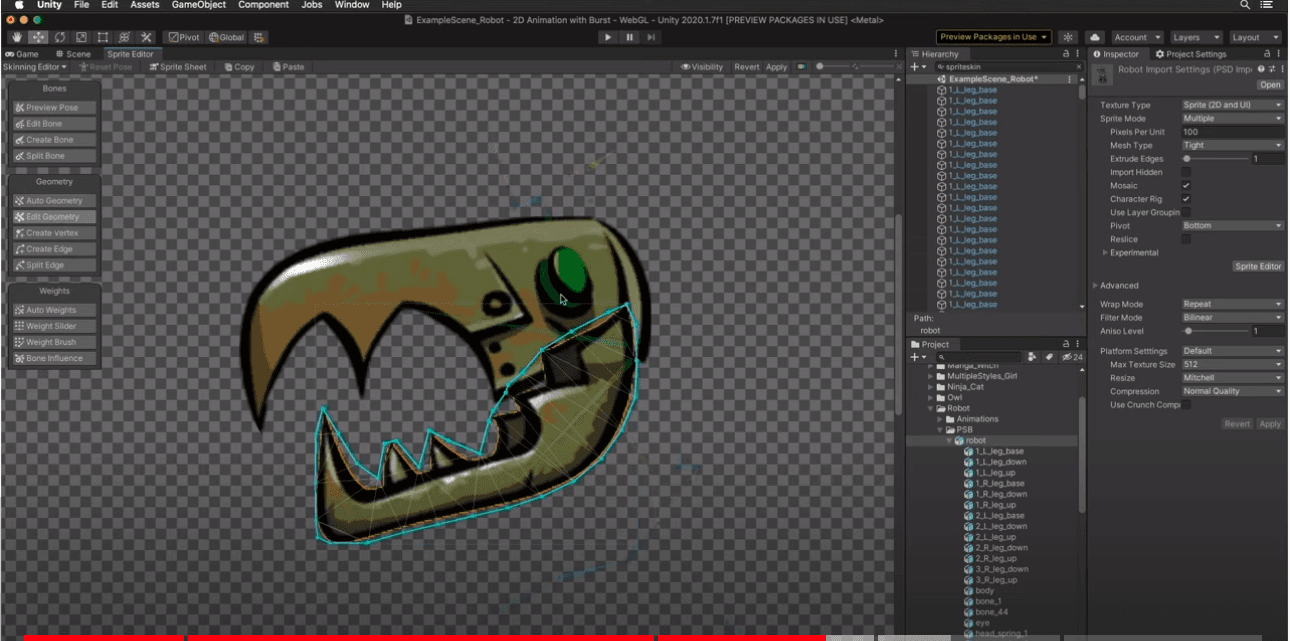Adjust the Extrude Edges slider
Viewport: 1290px width, 641px height.
1215,159
